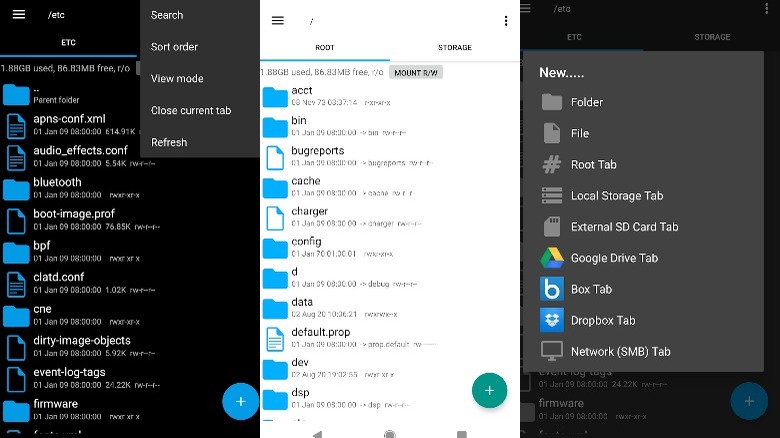Screen dimensions: 780x438
Task: Open the hamburger menu beside /etc path
Action: pyautogui.click(x=19, y=14)
